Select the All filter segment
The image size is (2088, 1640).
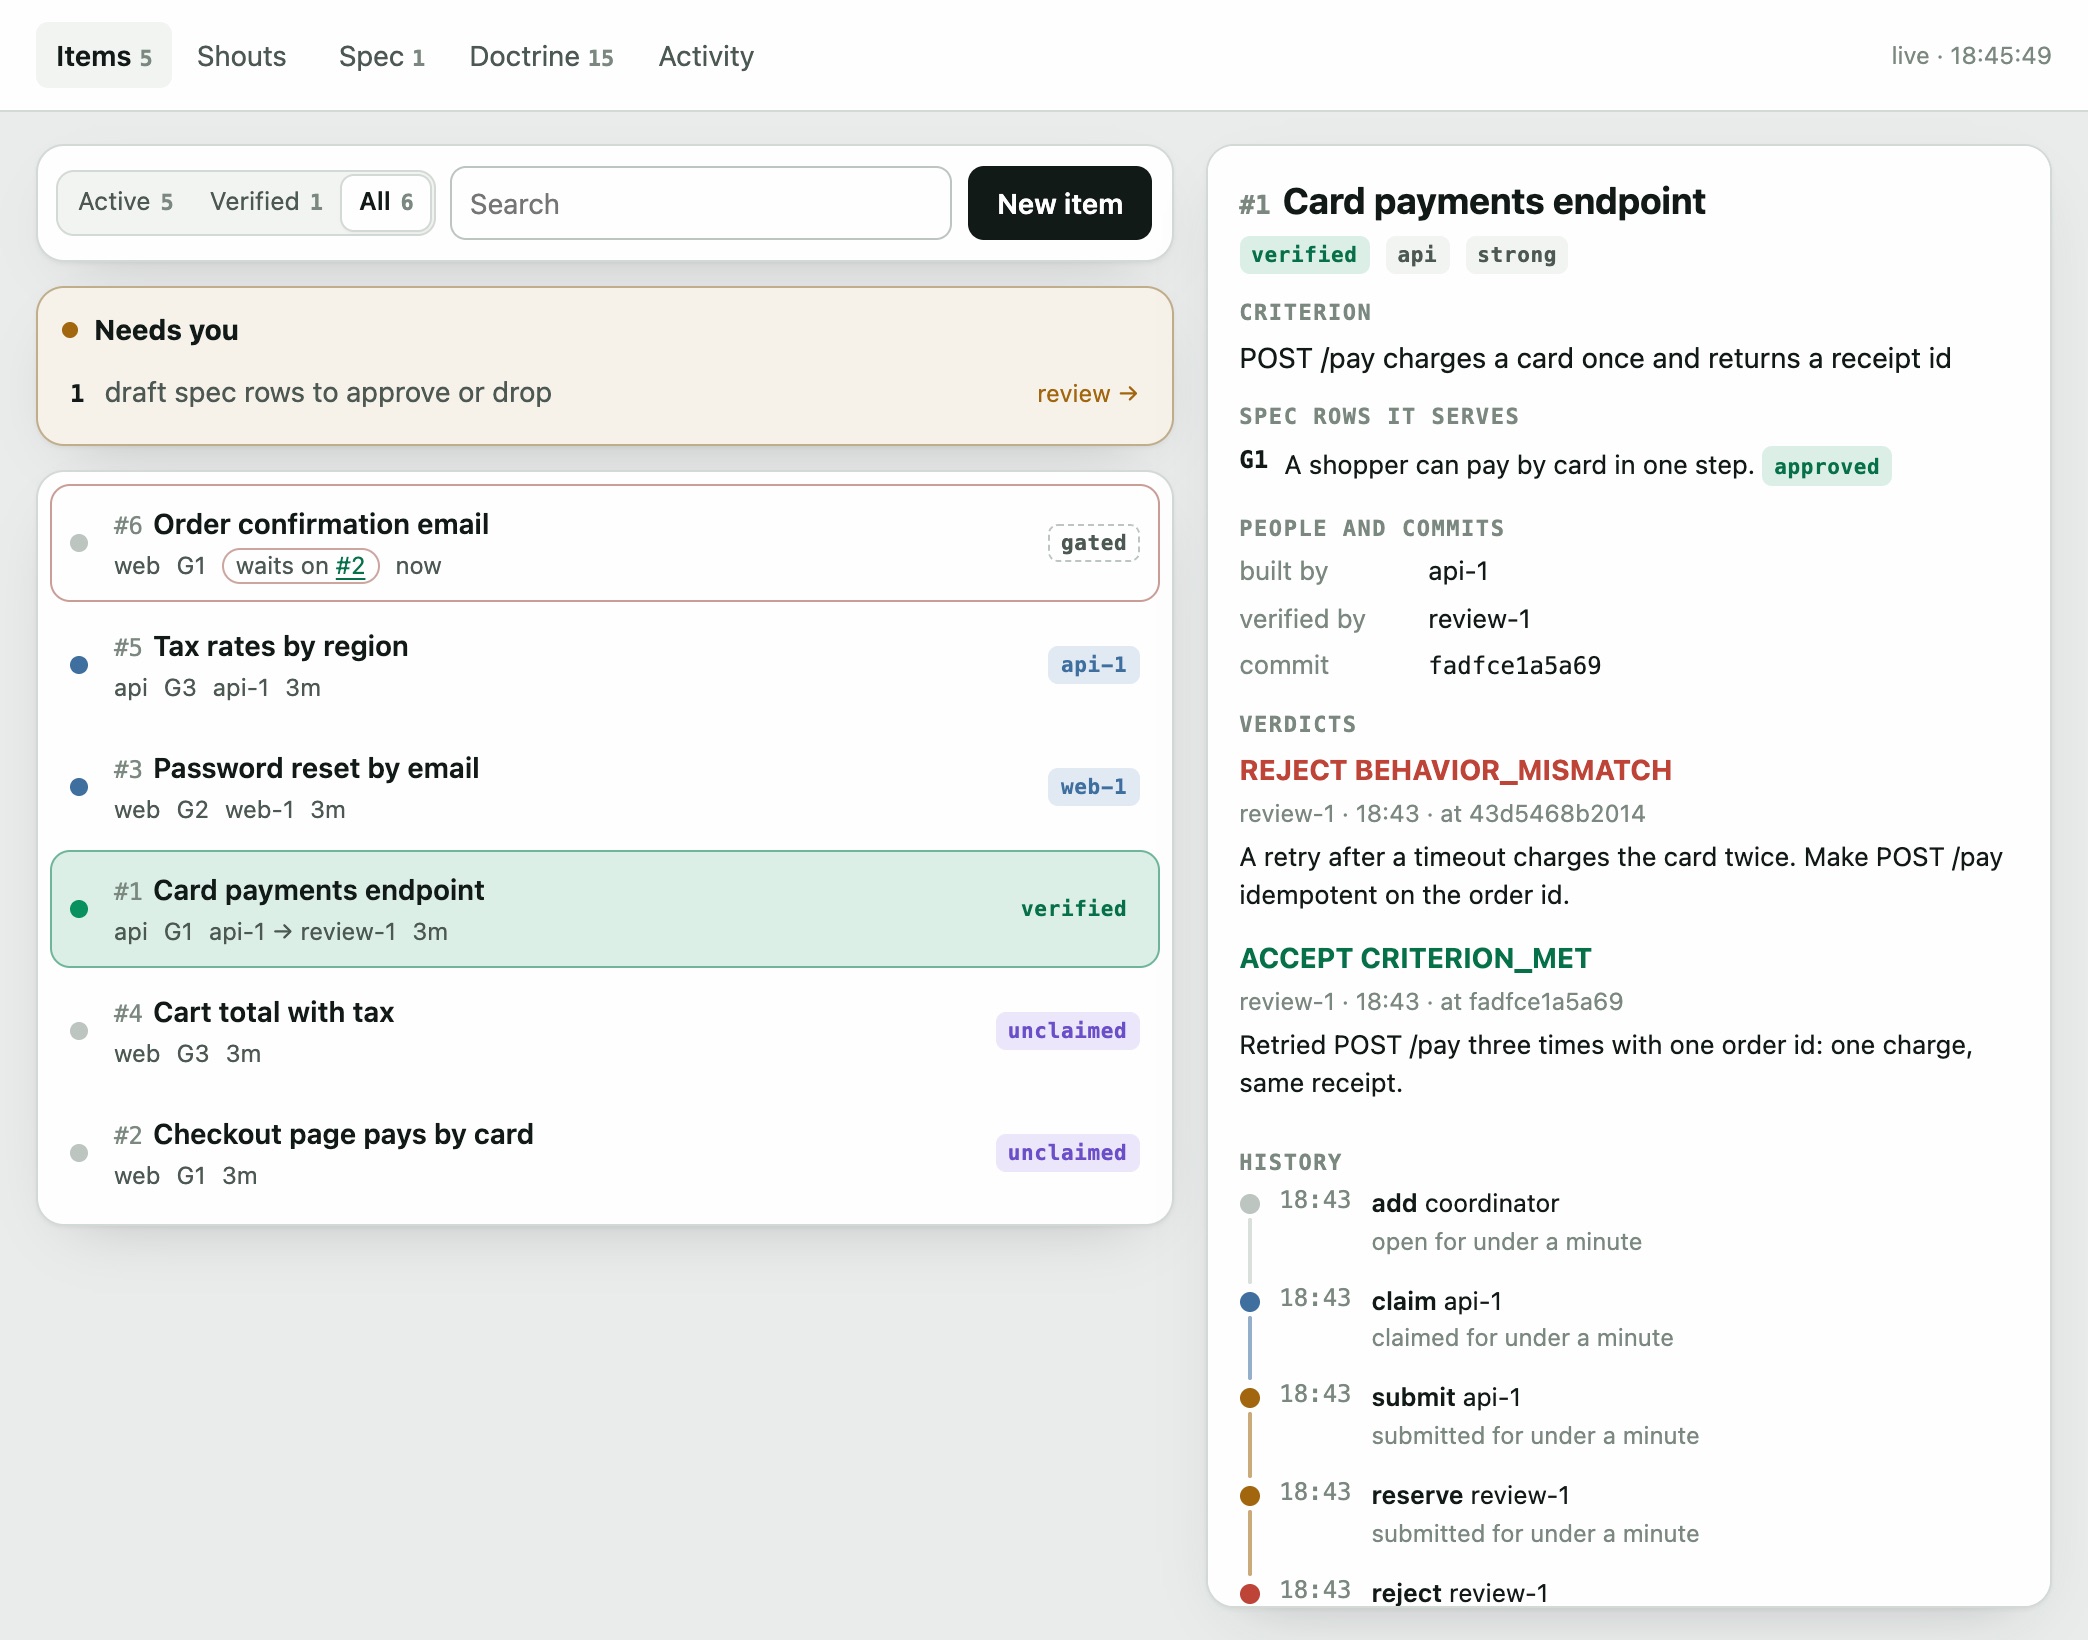(x=386, y=202)
